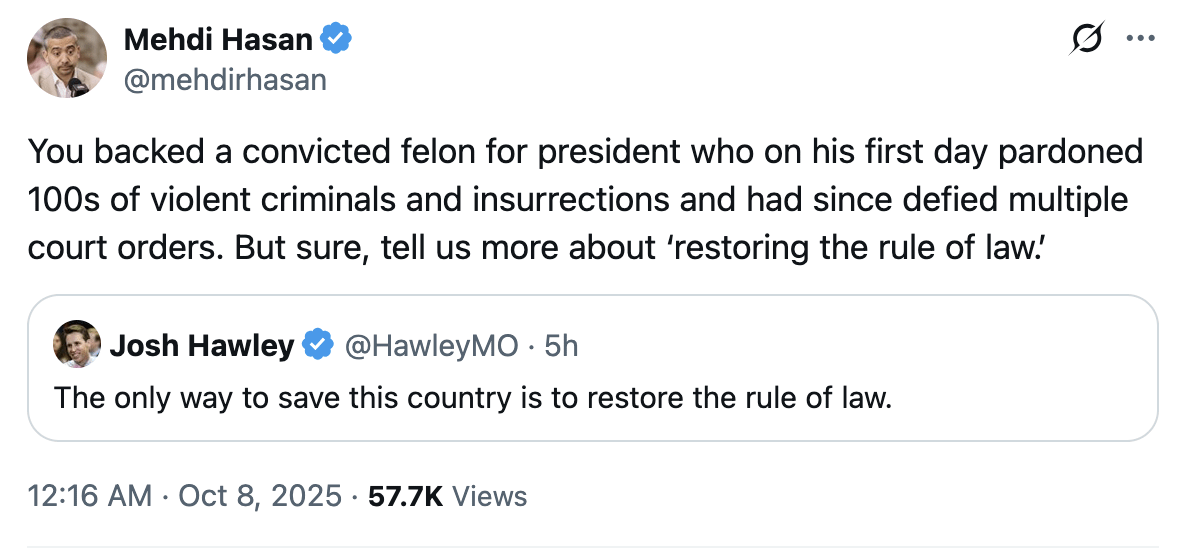1190x548 pixels.
Task: Click the Grok slashed-circle icon
Action: 1086,40
